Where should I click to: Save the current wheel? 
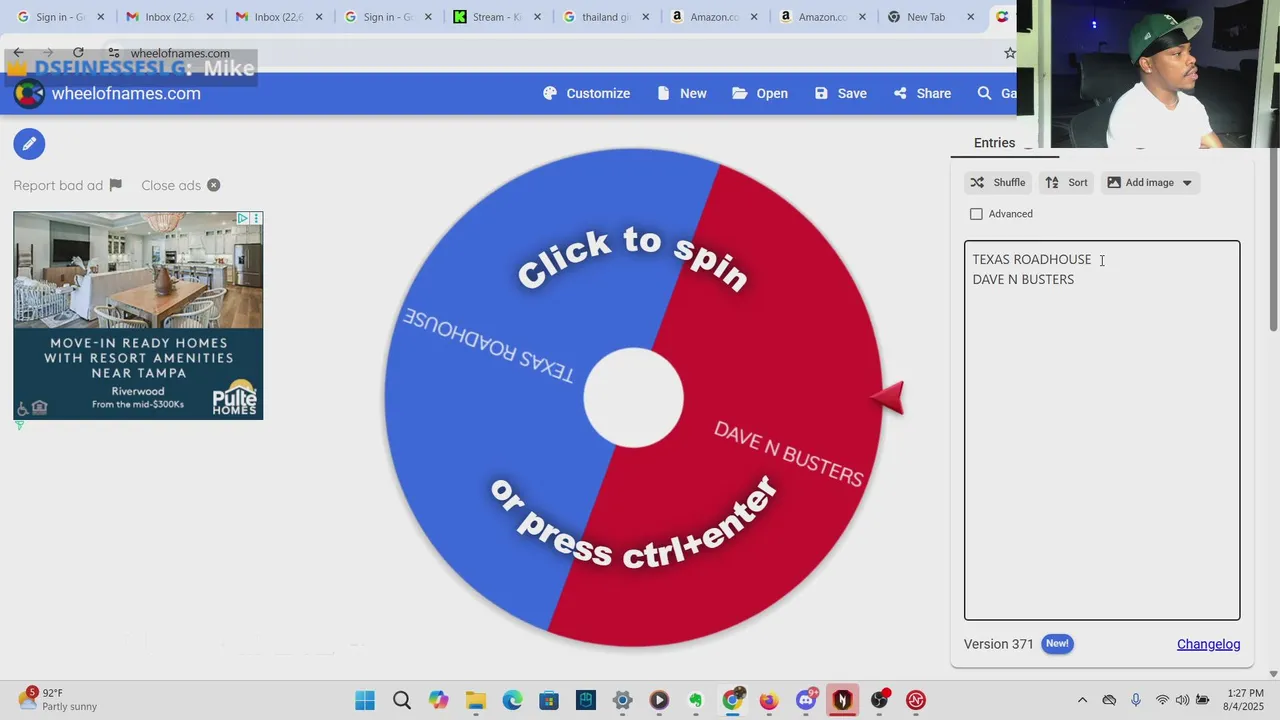[x=841, y=93]
